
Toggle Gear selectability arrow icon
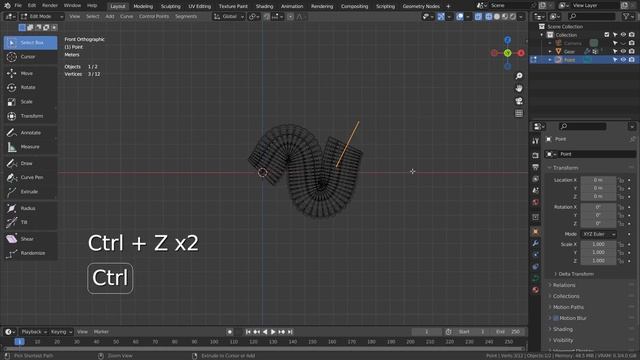tap(615, 51)
